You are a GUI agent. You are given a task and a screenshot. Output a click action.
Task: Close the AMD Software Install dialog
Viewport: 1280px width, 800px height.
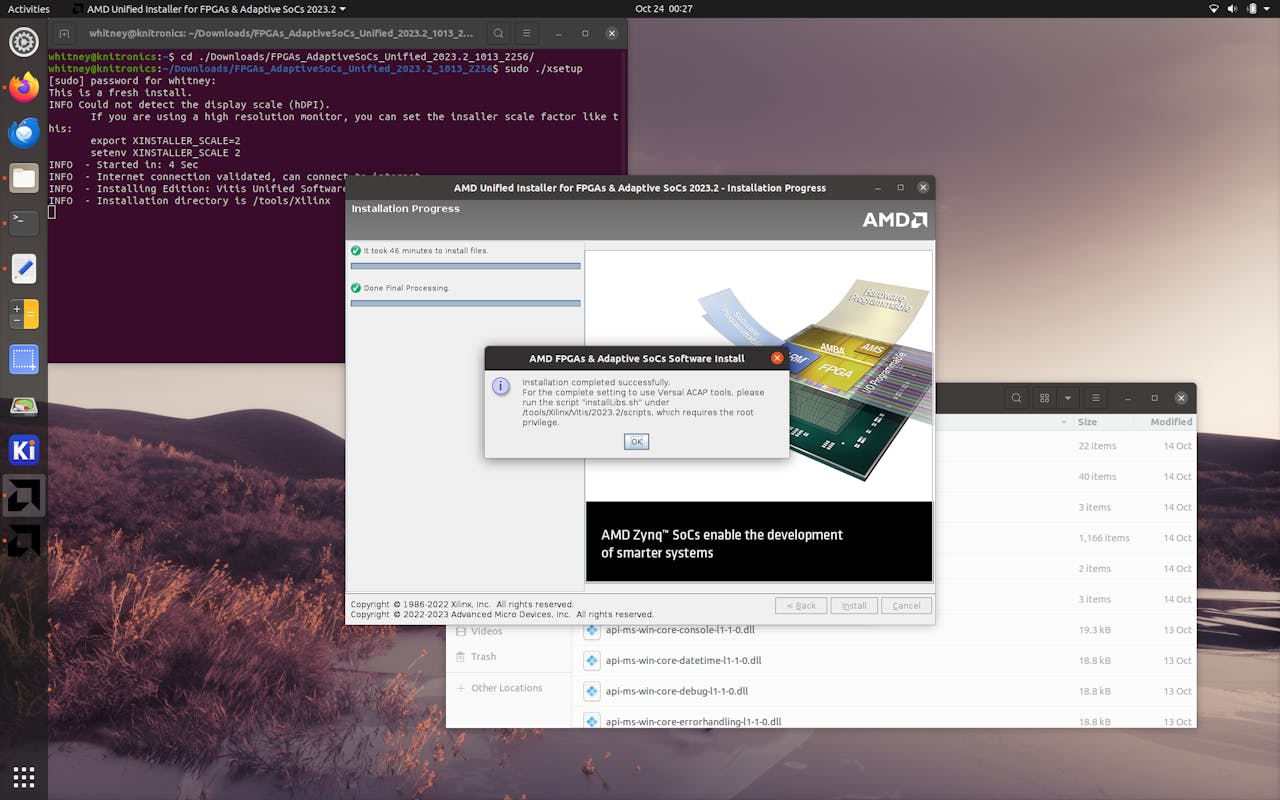click(x=777, y=358)
